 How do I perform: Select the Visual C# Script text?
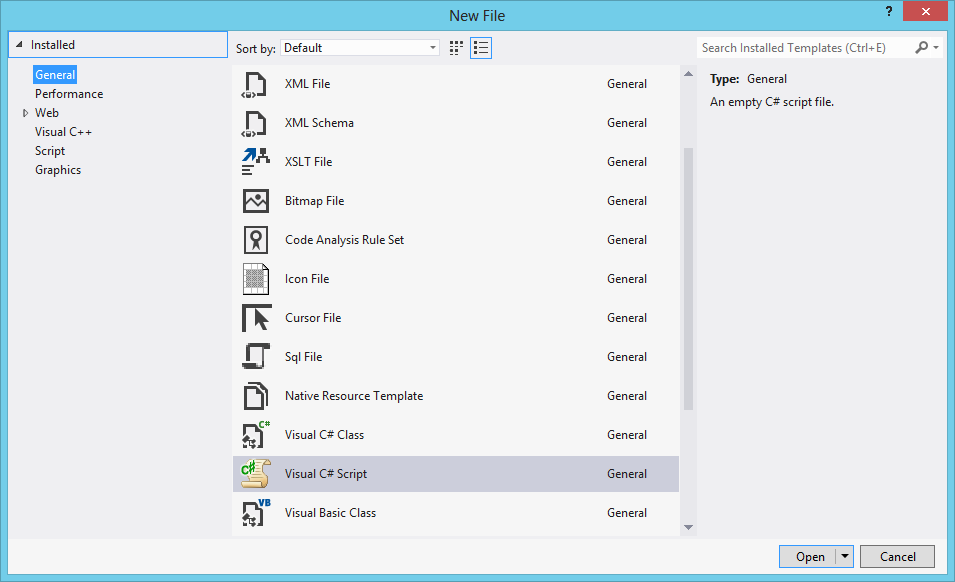326,474
